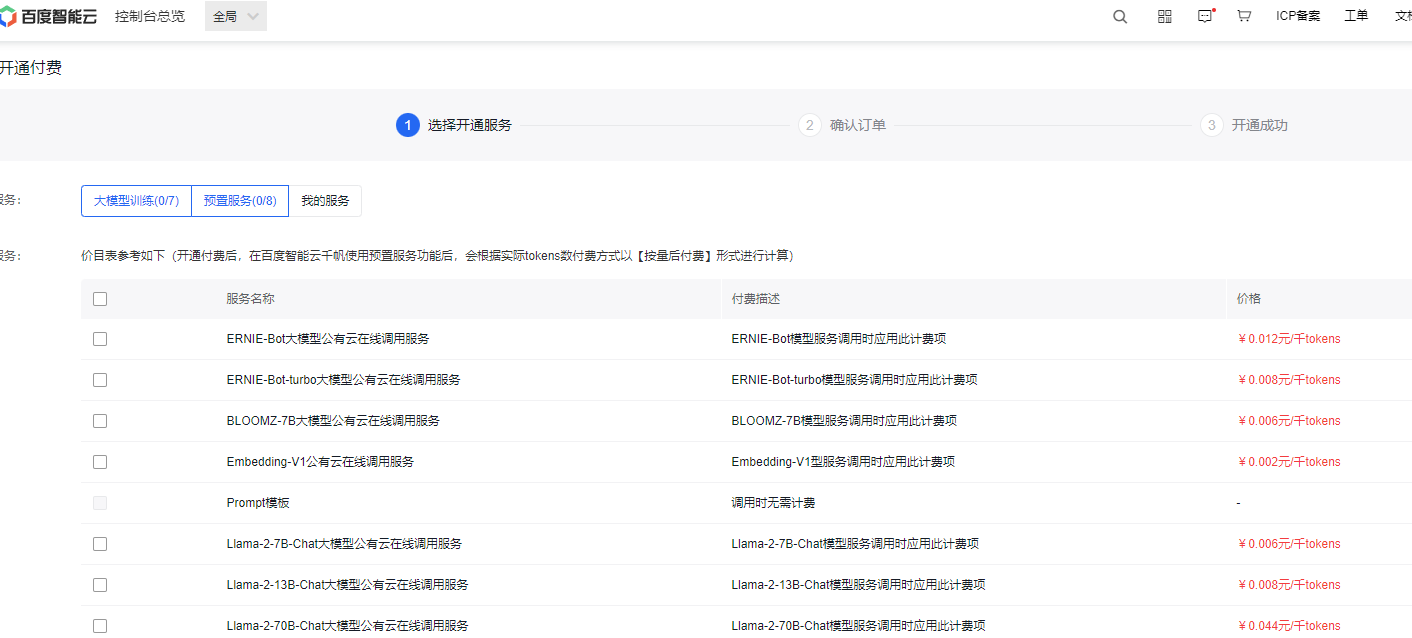Open ICP备案 link

(1298, 16)
